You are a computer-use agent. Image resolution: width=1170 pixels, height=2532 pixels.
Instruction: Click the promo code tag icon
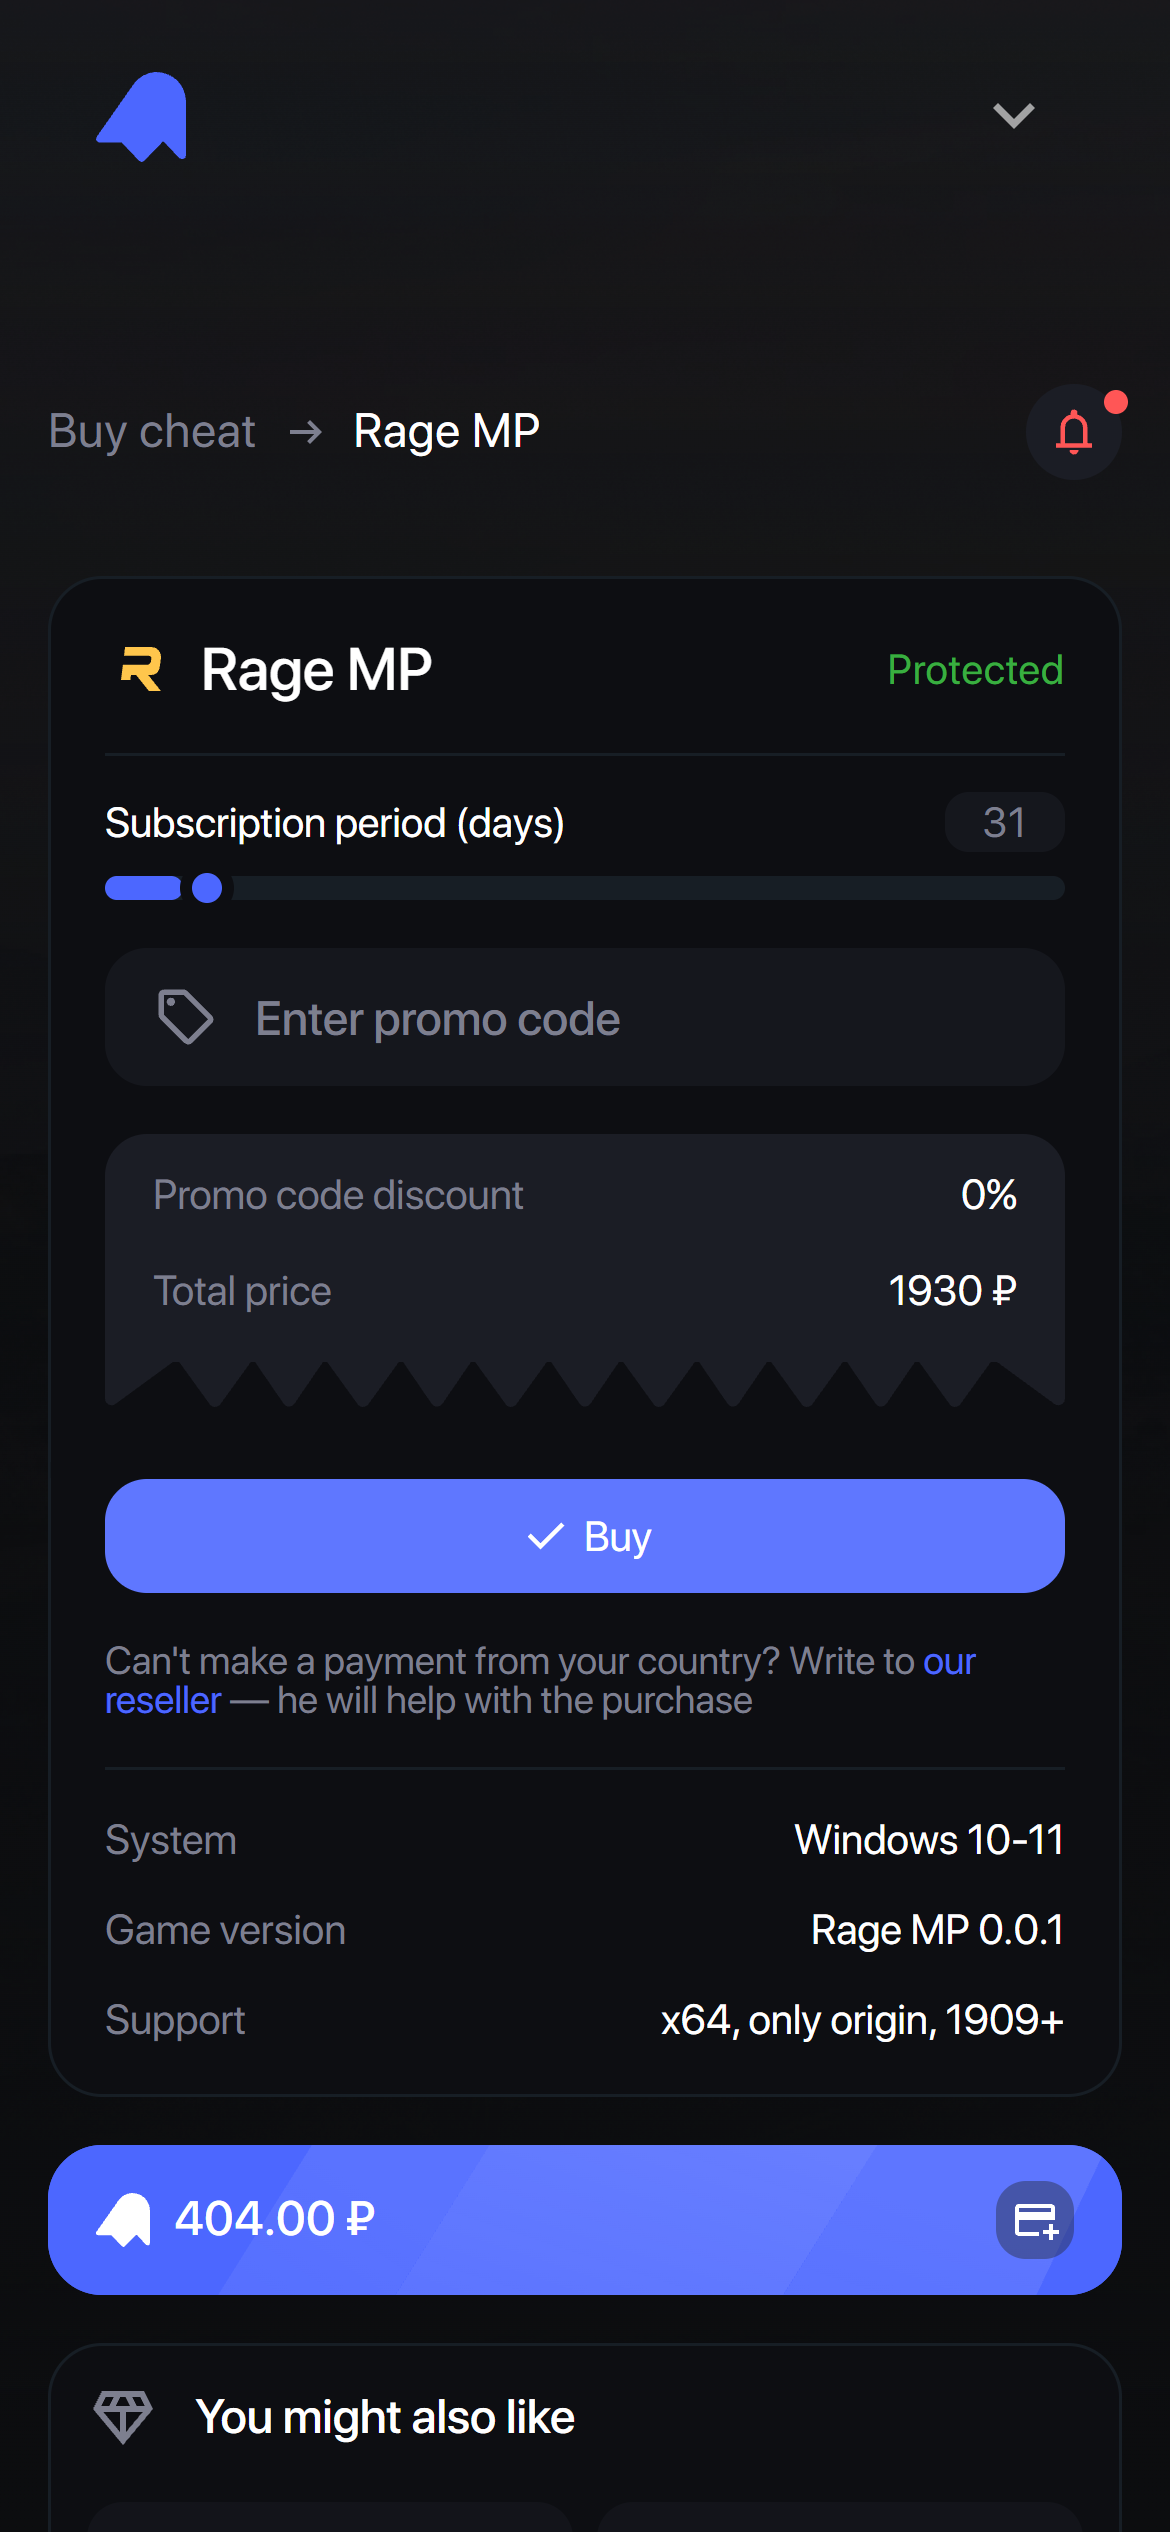(x=185, y=1017)
